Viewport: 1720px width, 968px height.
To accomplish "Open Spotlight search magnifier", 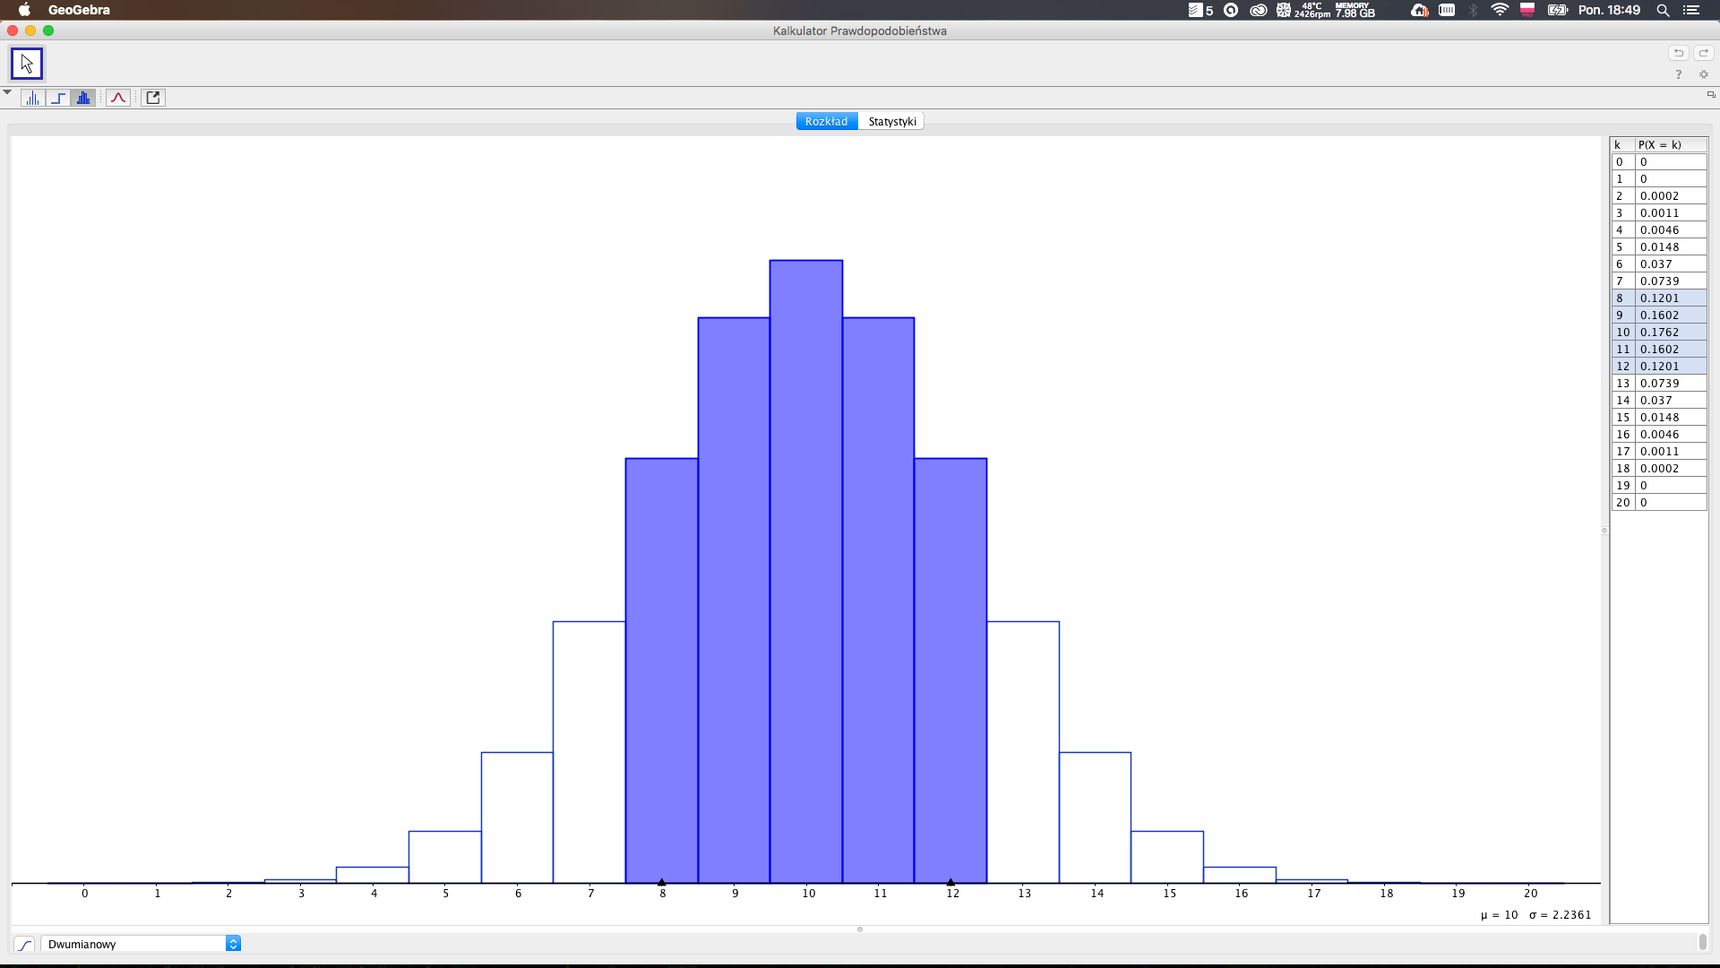I will (x=1663, y=10).
